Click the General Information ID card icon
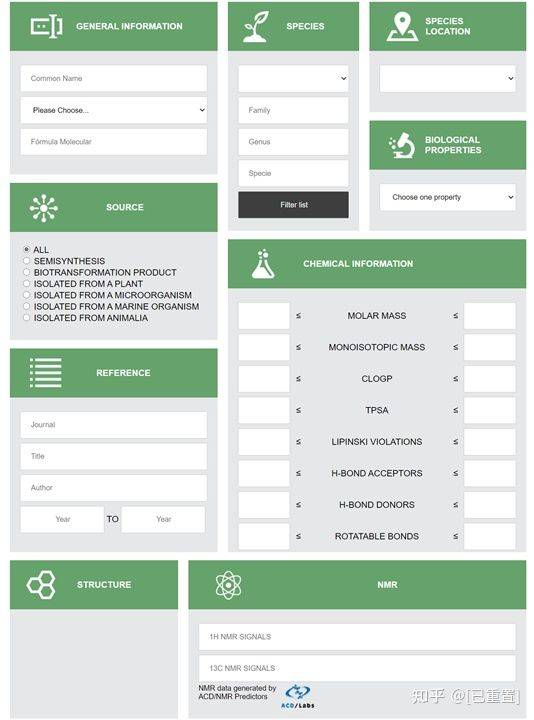Screen dimensions: 534x720 pyautogui.click(x=46, y=26)
